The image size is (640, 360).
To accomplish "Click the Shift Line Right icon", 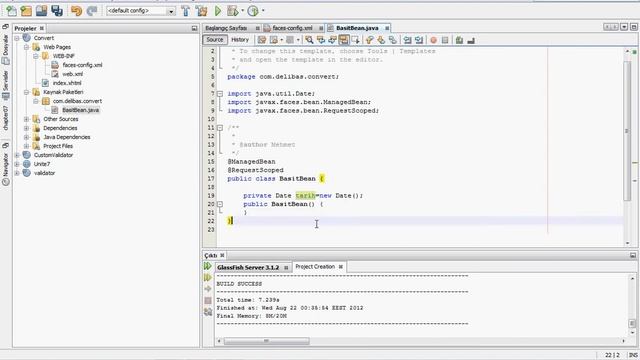I will [x=419, y=40].
